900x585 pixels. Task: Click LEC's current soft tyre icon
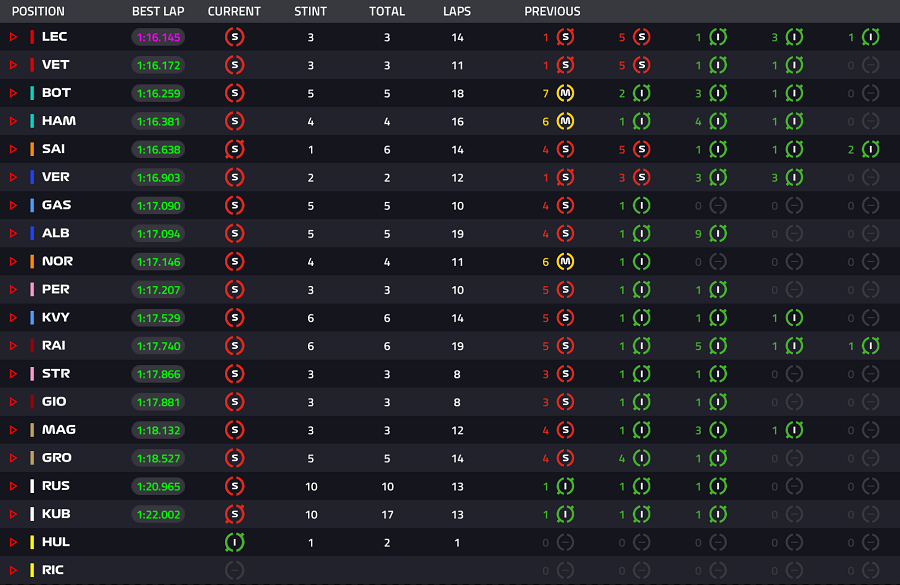[x=234, y=37]
